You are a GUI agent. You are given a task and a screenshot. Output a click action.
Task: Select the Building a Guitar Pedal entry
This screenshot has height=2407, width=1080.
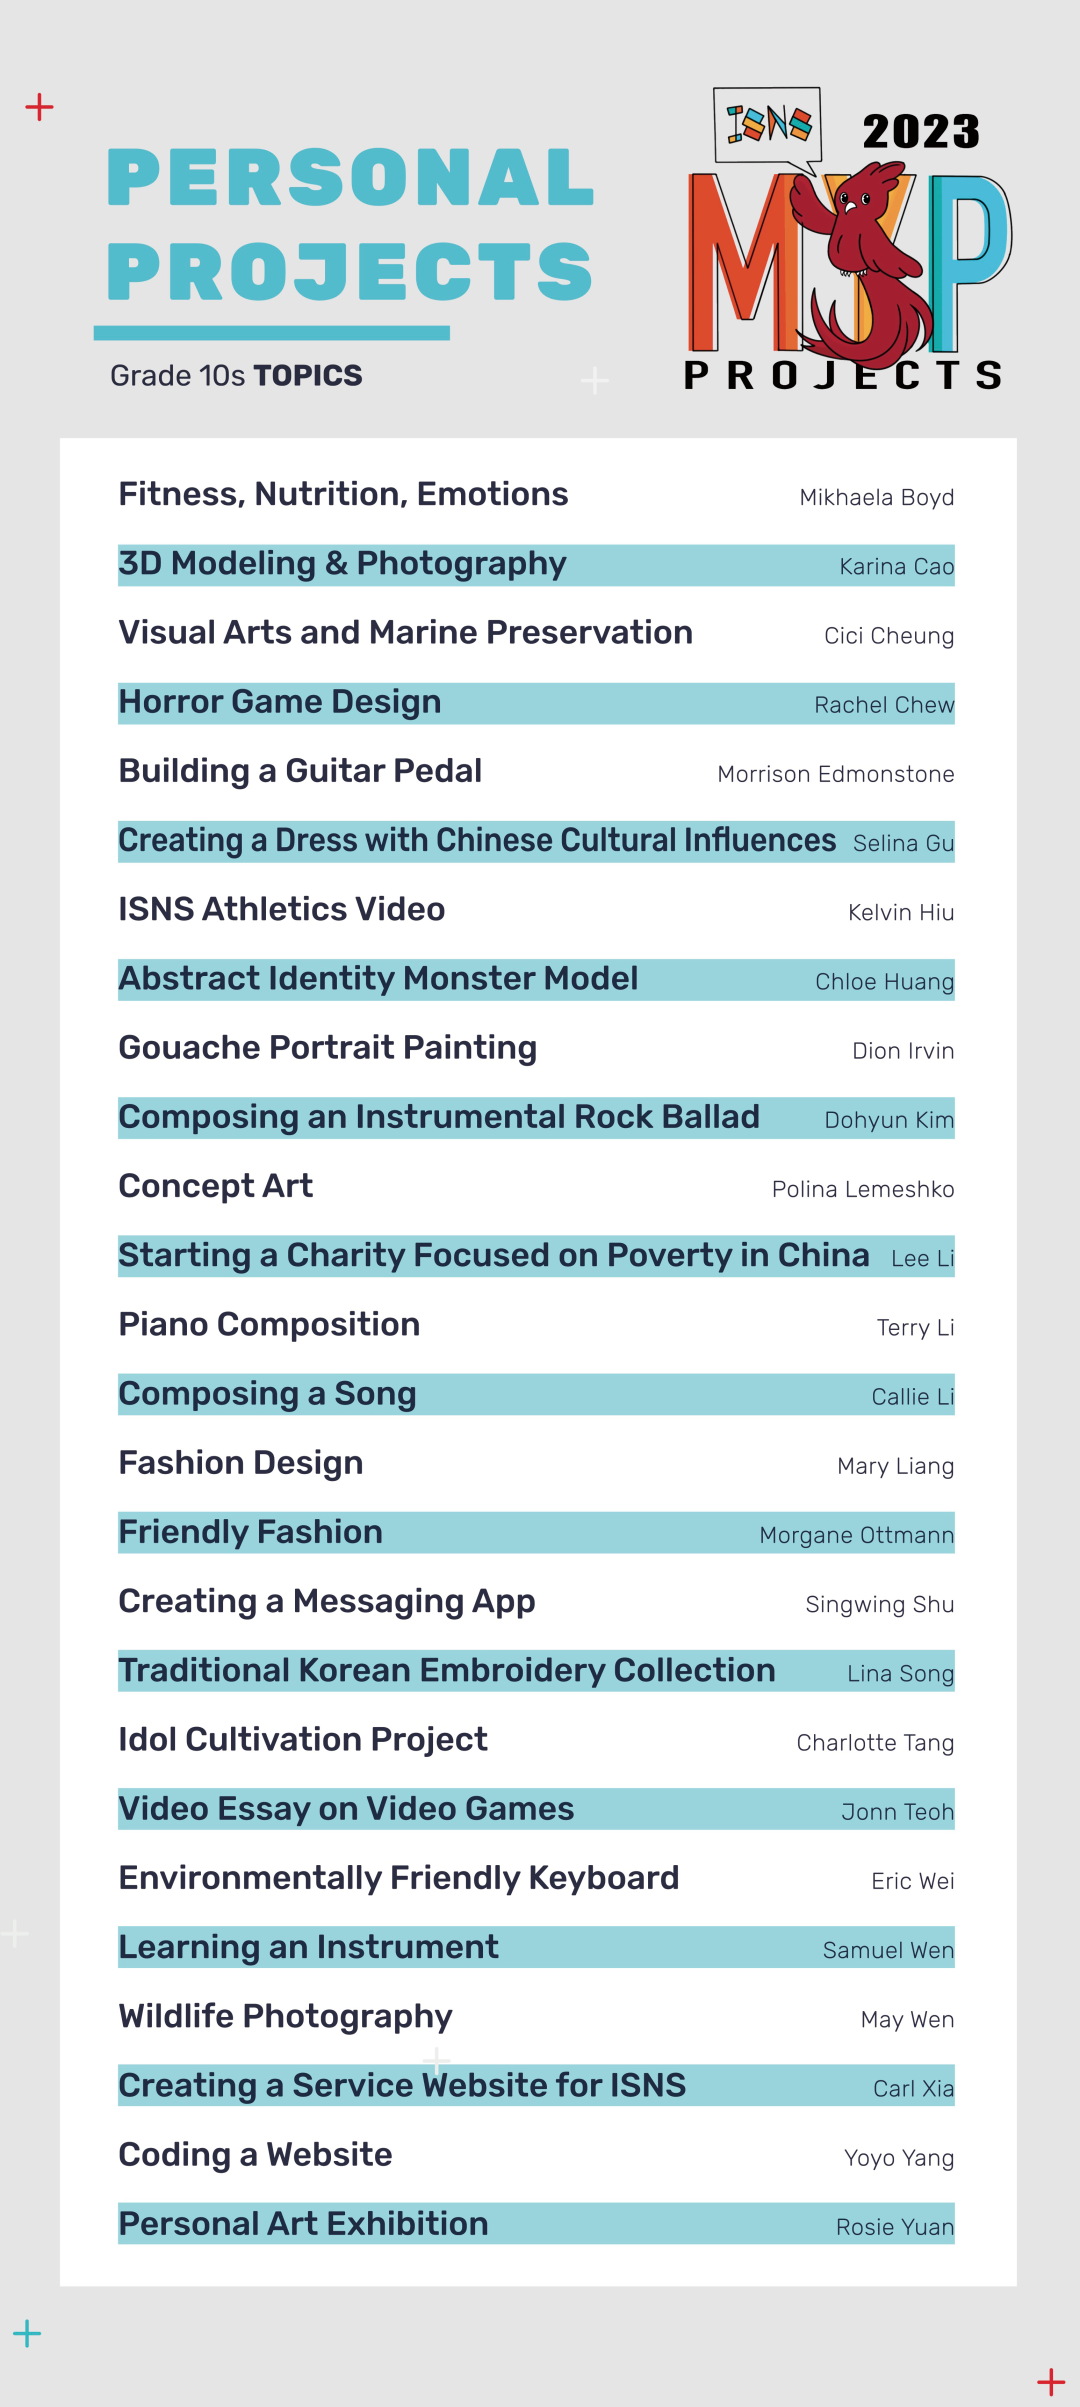(300, 772)
